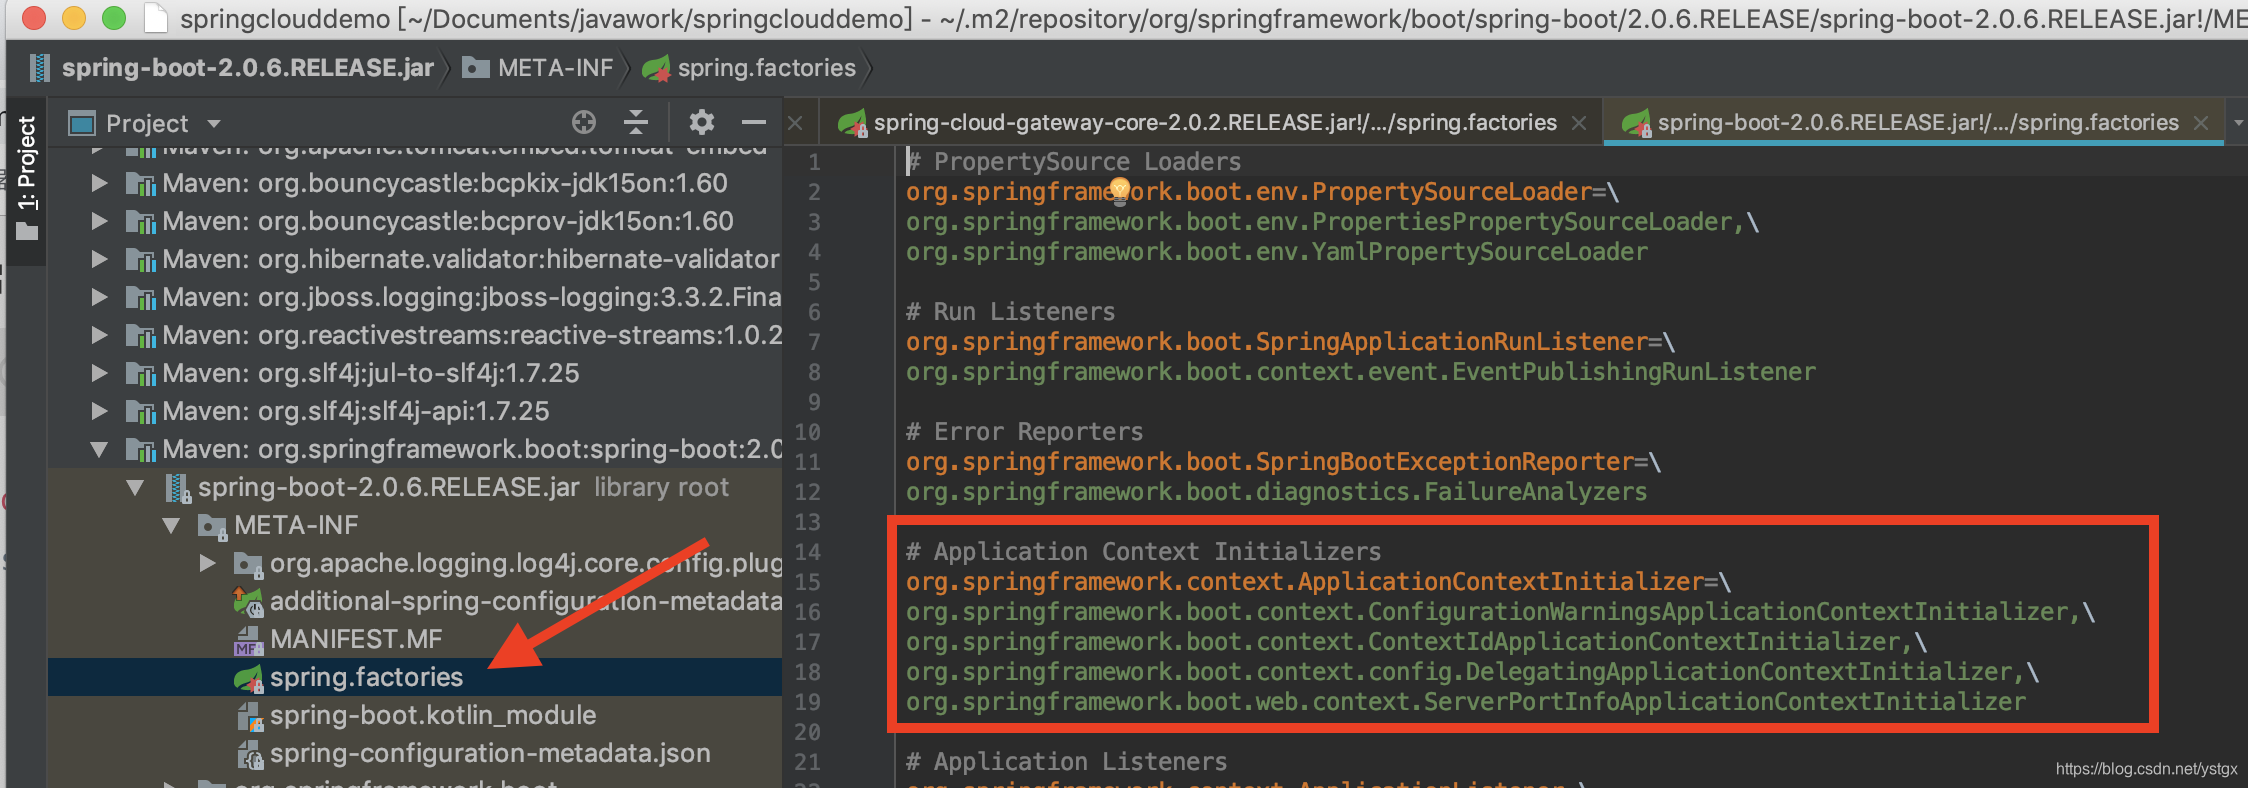
Task: Click line number 15 in the gutter
Action: click(x=808, y=582)
